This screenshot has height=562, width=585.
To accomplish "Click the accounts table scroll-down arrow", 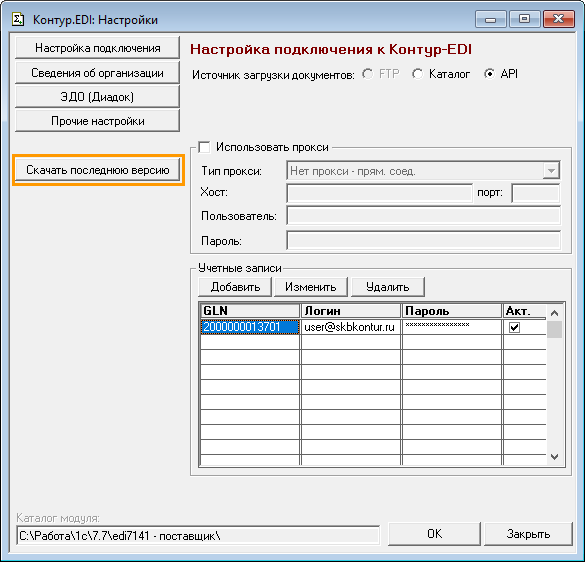I will pos(554,457).
